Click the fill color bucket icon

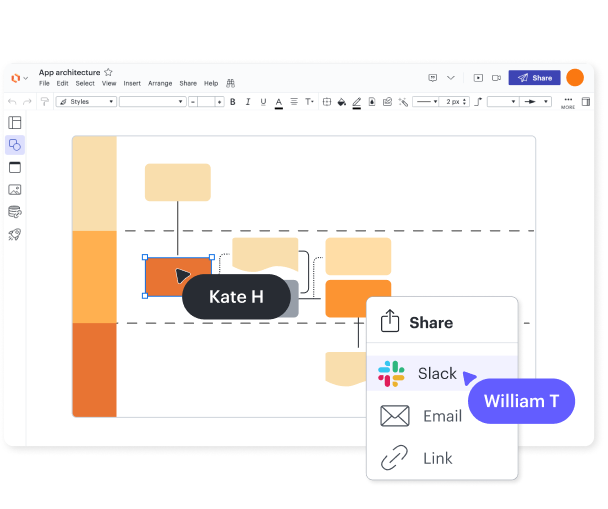(x=341, y=102)
